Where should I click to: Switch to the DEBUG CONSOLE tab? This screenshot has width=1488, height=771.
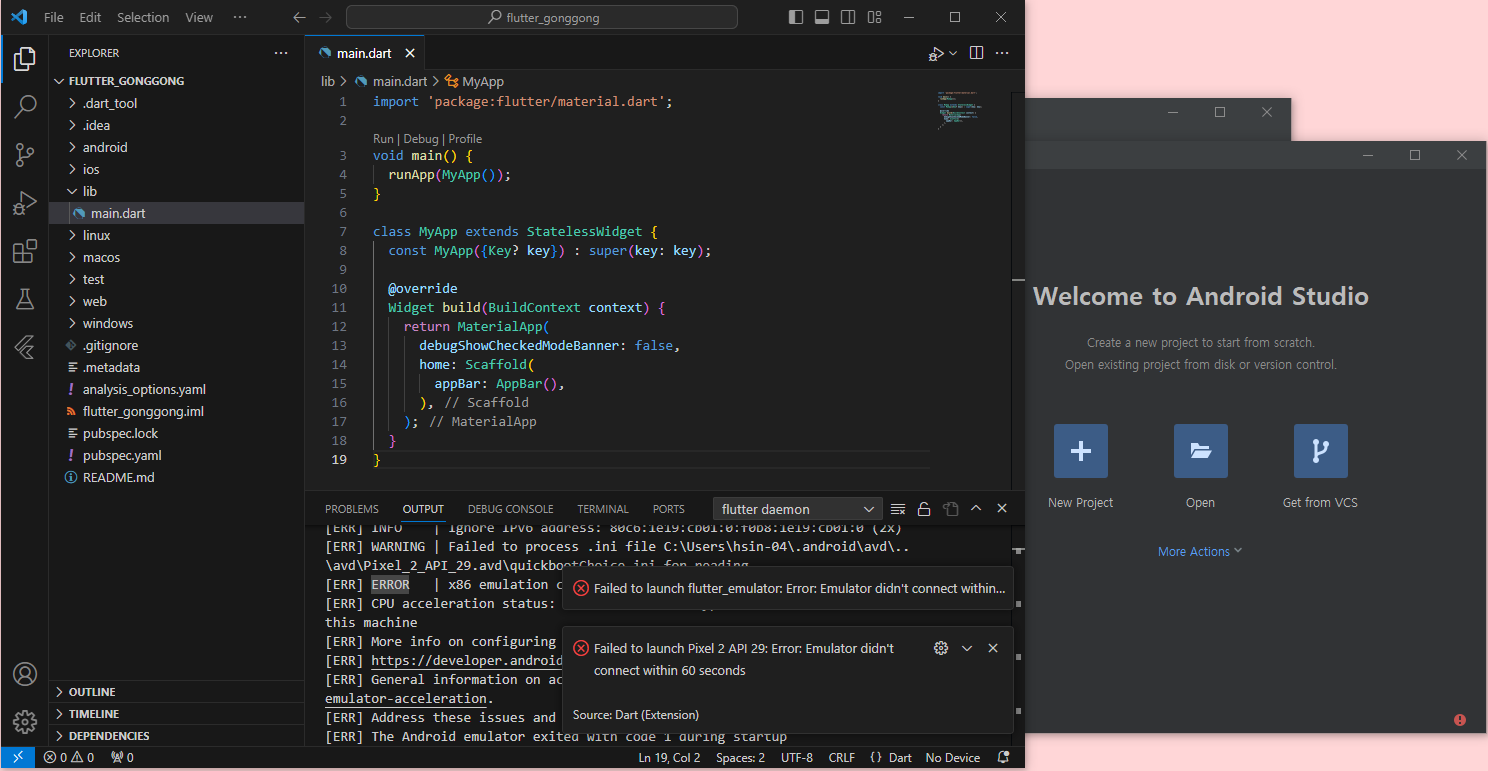point(510,509)
